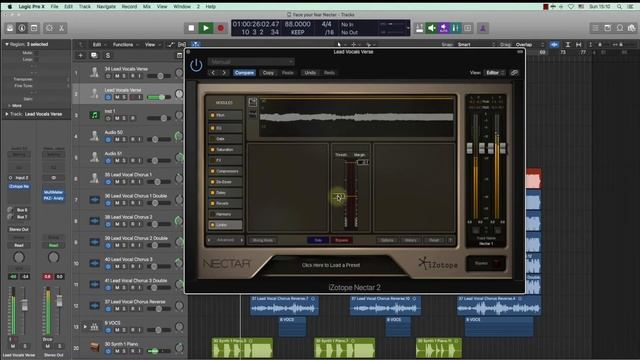Start playback with the green Play button
The height and width of the screenshot is (360, 640).
click(206, 28)
